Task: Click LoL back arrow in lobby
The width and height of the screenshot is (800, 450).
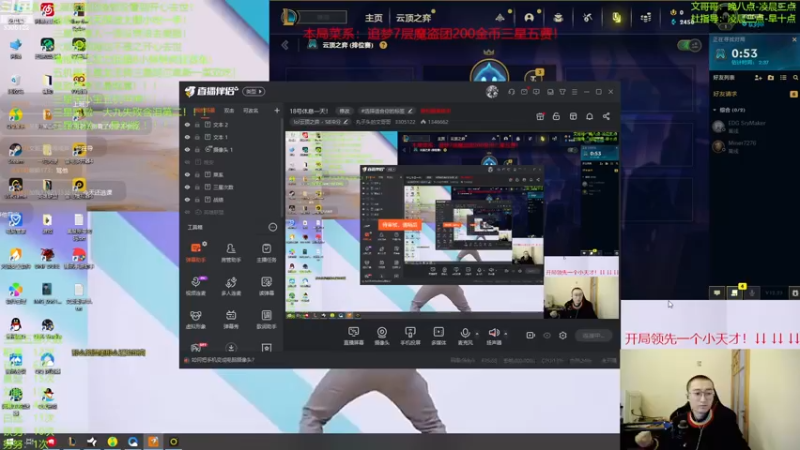Action: point(285,45)
